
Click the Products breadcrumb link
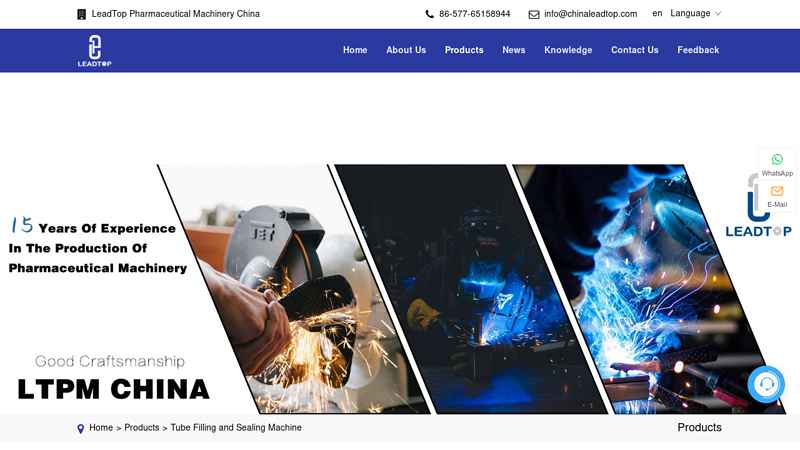142,428
